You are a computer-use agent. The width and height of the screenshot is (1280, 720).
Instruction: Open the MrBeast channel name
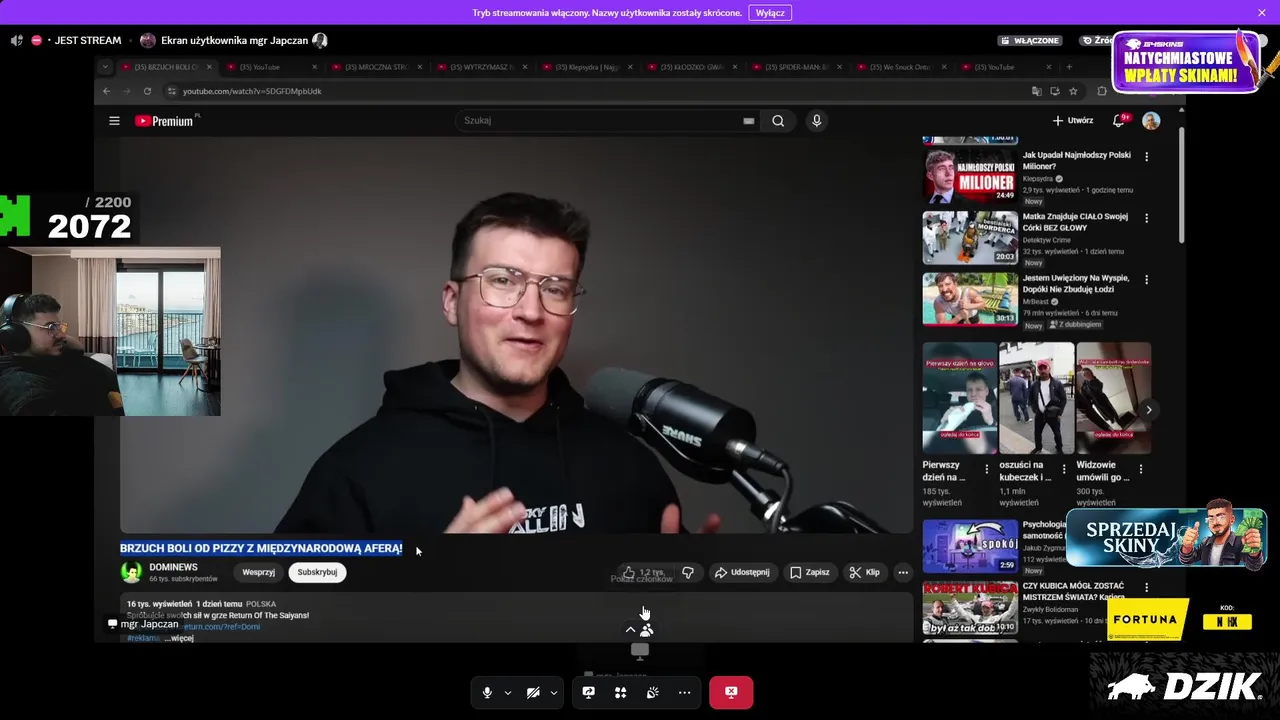(1034, 301)
